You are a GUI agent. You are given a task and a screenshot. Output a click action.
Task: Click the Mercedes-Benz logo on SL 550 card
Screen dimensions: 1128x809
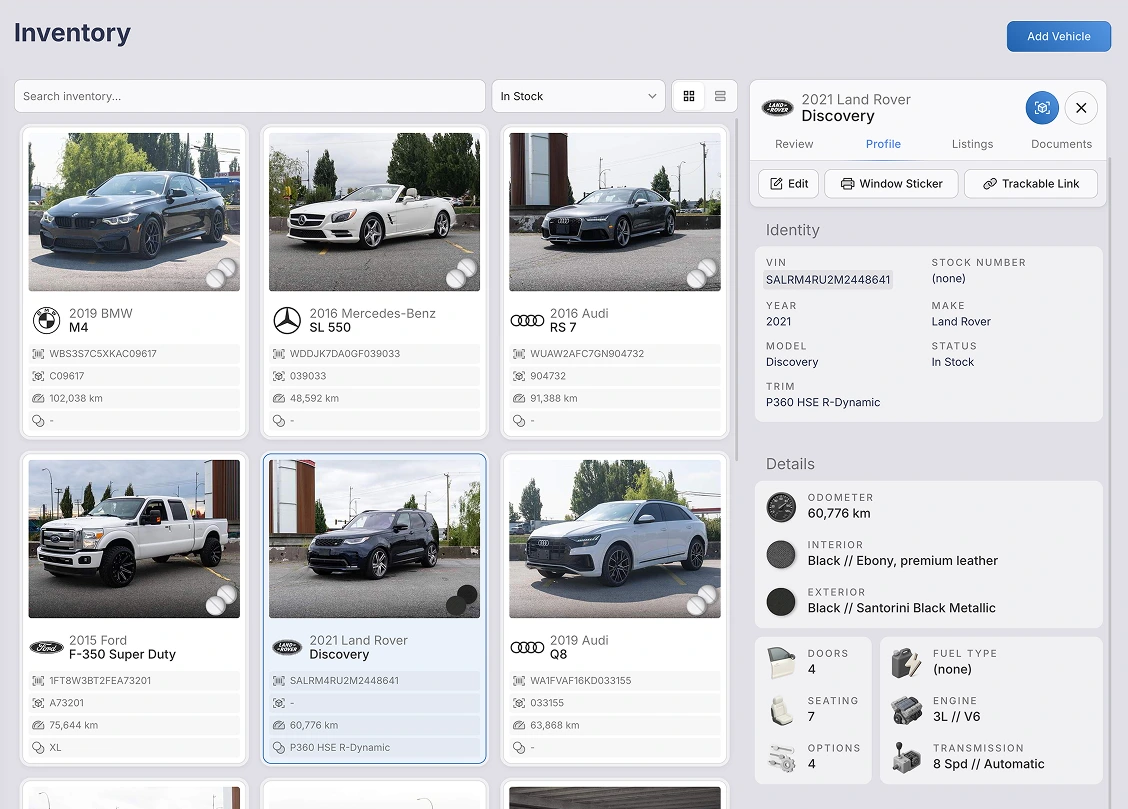(x=287, y=320)
